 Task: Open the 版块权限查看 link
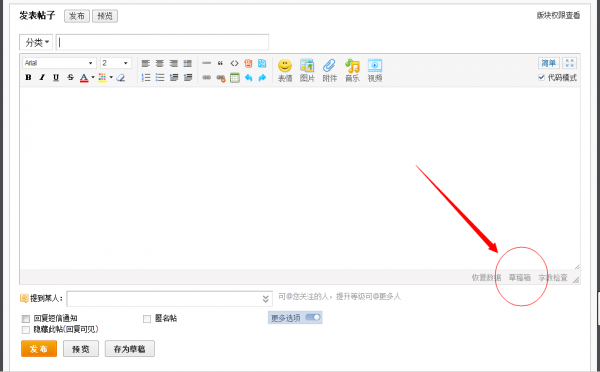point(558,15)
